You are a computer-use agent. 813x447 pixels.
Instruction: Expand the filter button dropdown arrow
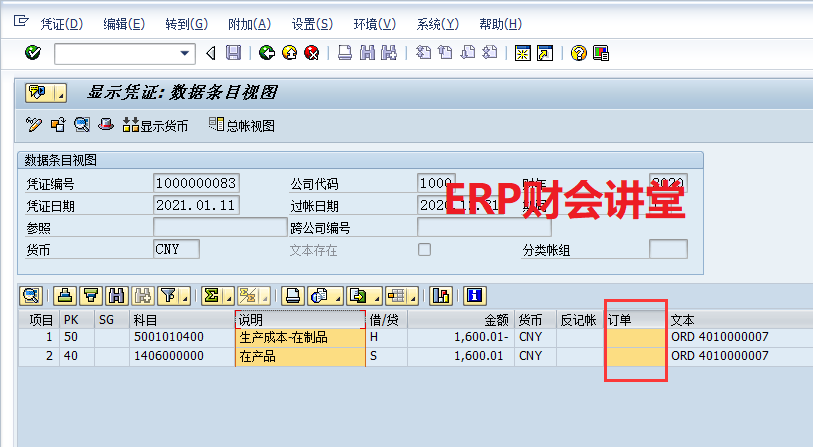pyautogui.click(x=184, y=296)
